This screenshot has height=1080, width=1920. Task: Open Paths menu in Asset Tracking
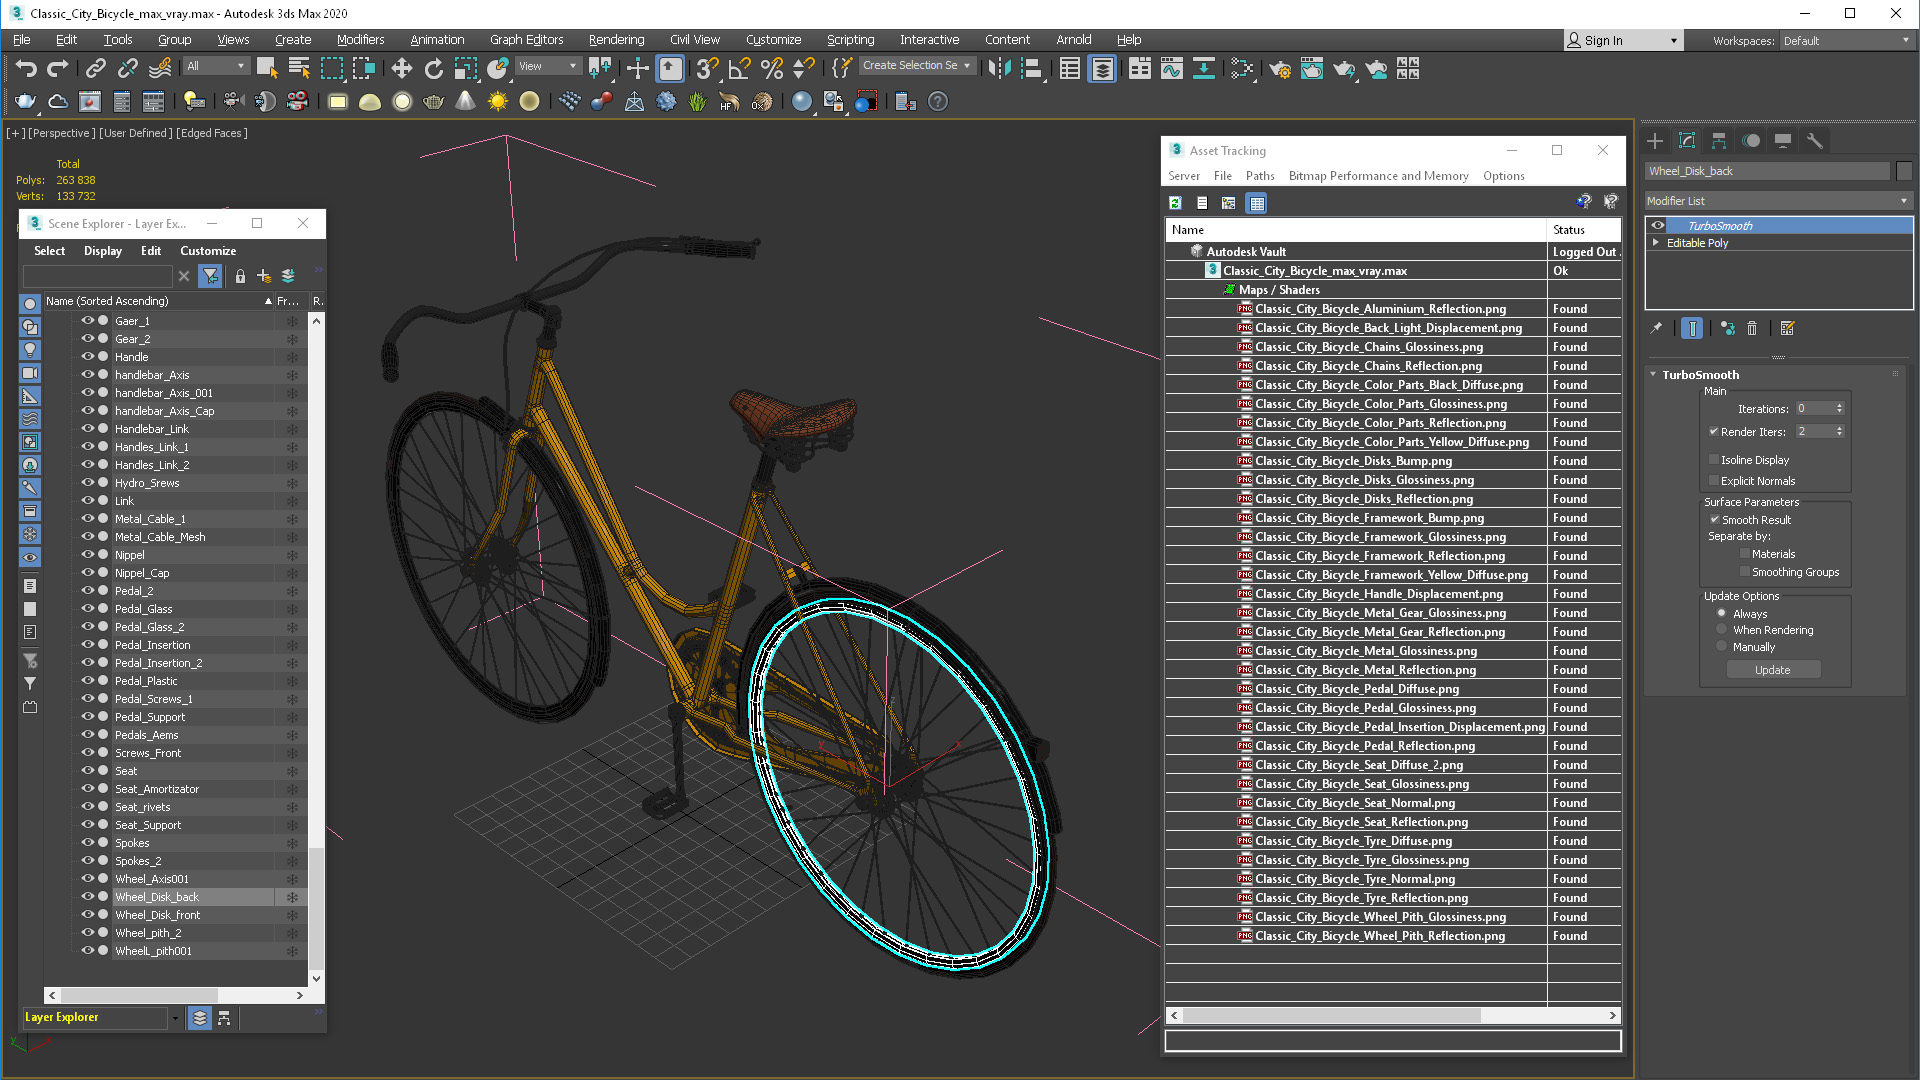(x=1260, y=176)
